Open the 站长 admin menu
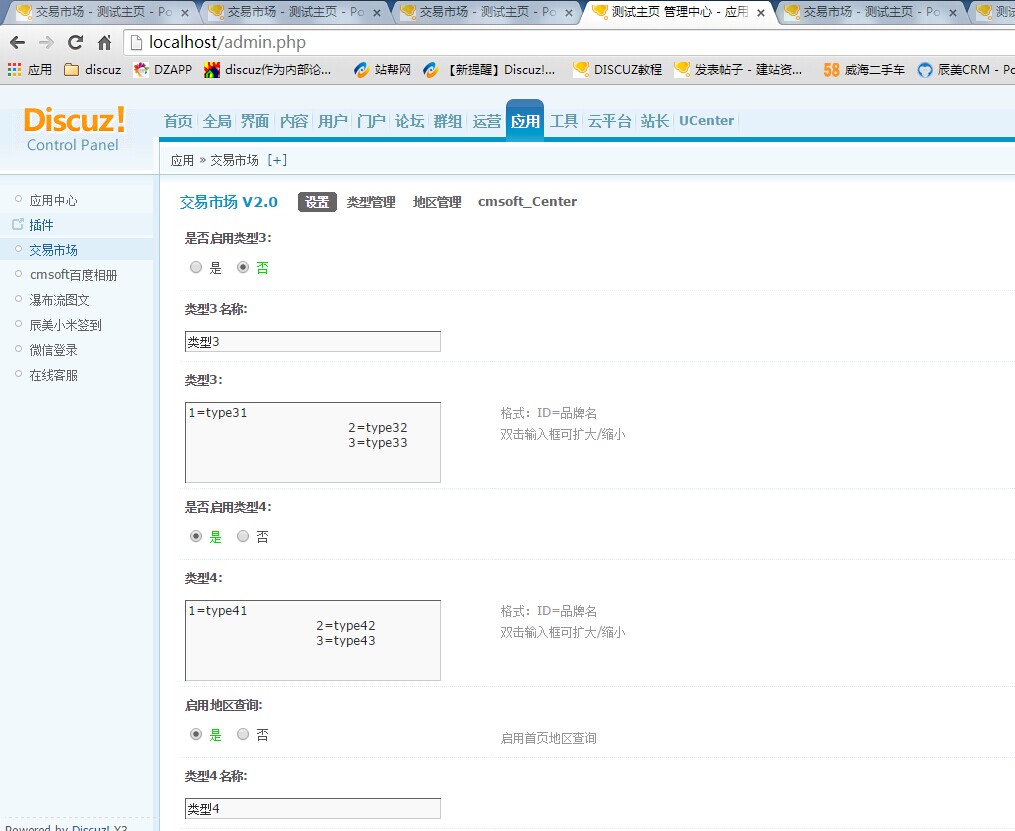 pyautogui.click(x=654, y=121)
